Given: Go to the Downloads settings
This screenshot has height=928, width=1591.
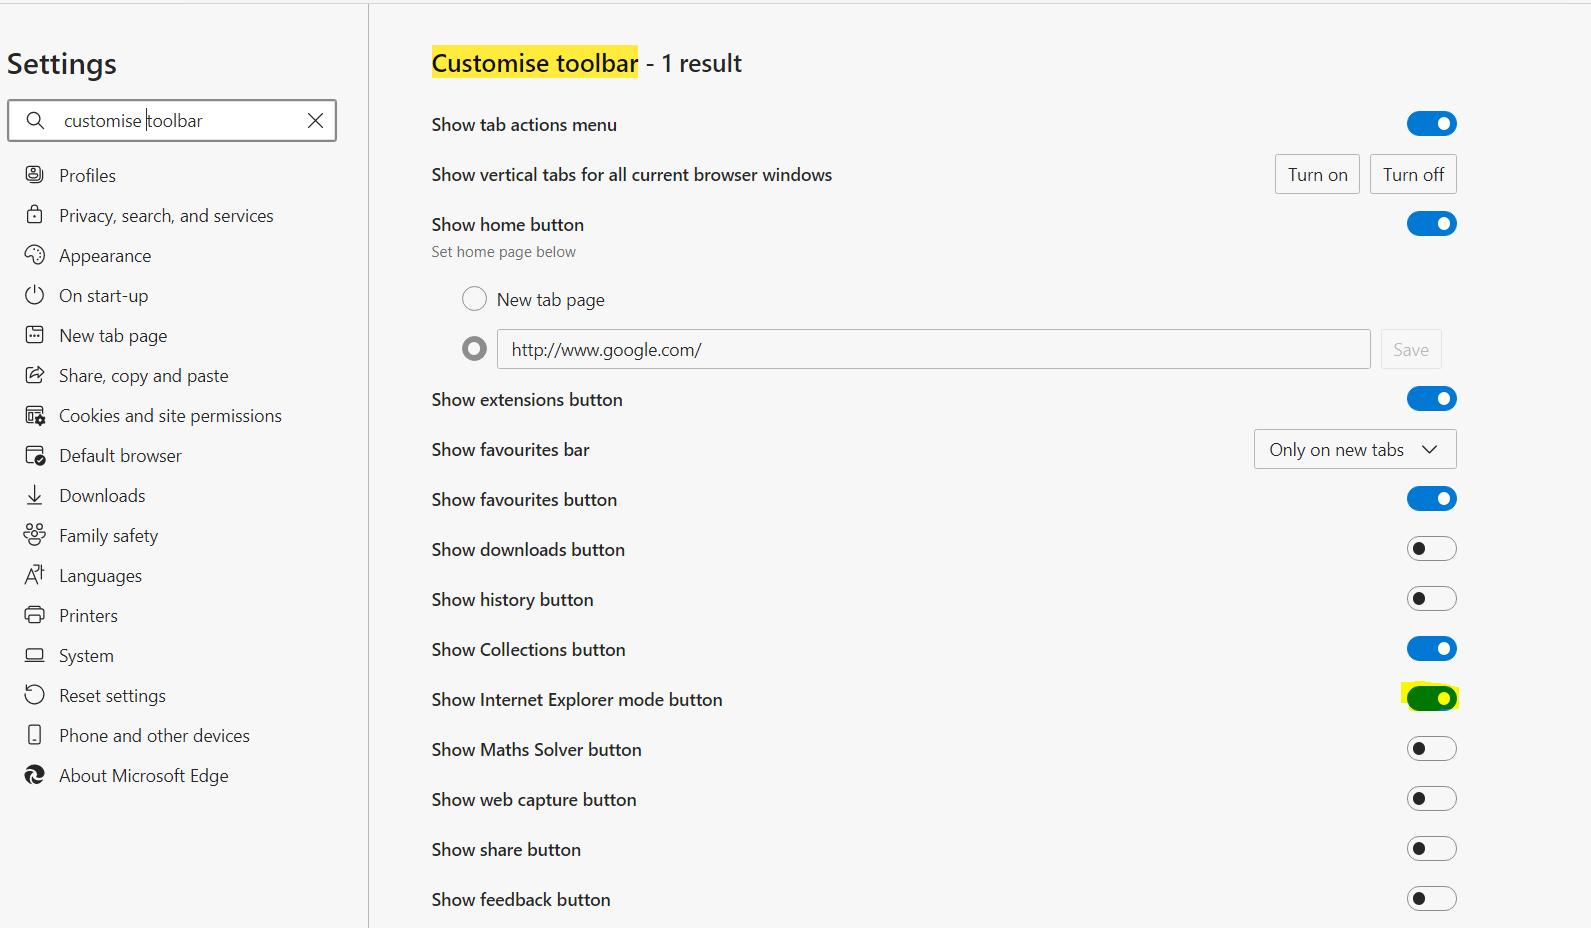Looking at the screenshot, I should [102, 495].
